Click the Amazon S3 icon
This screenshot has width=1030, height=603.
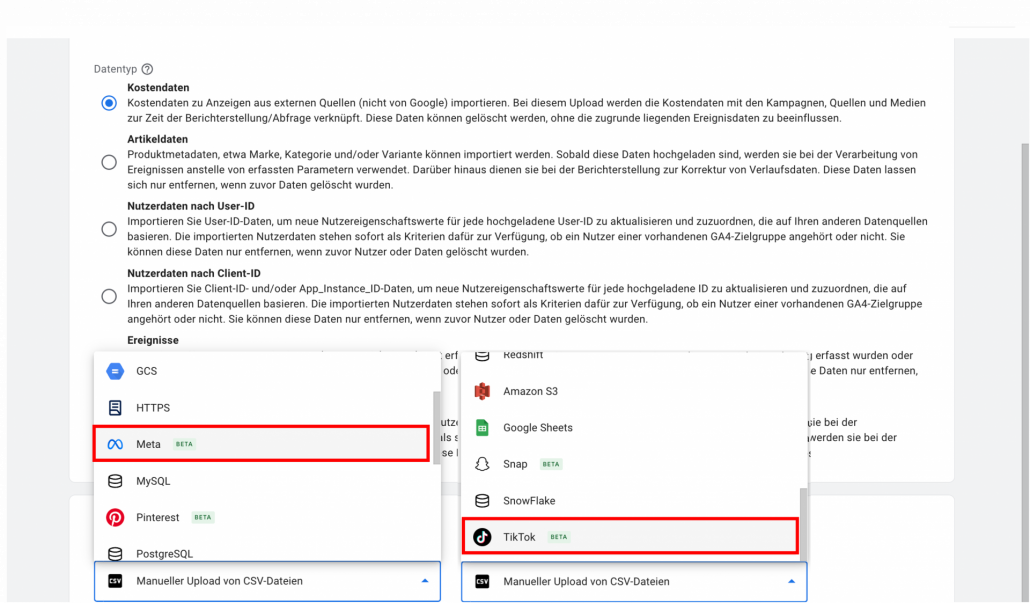pyautogui.click(x=482, y=391)
